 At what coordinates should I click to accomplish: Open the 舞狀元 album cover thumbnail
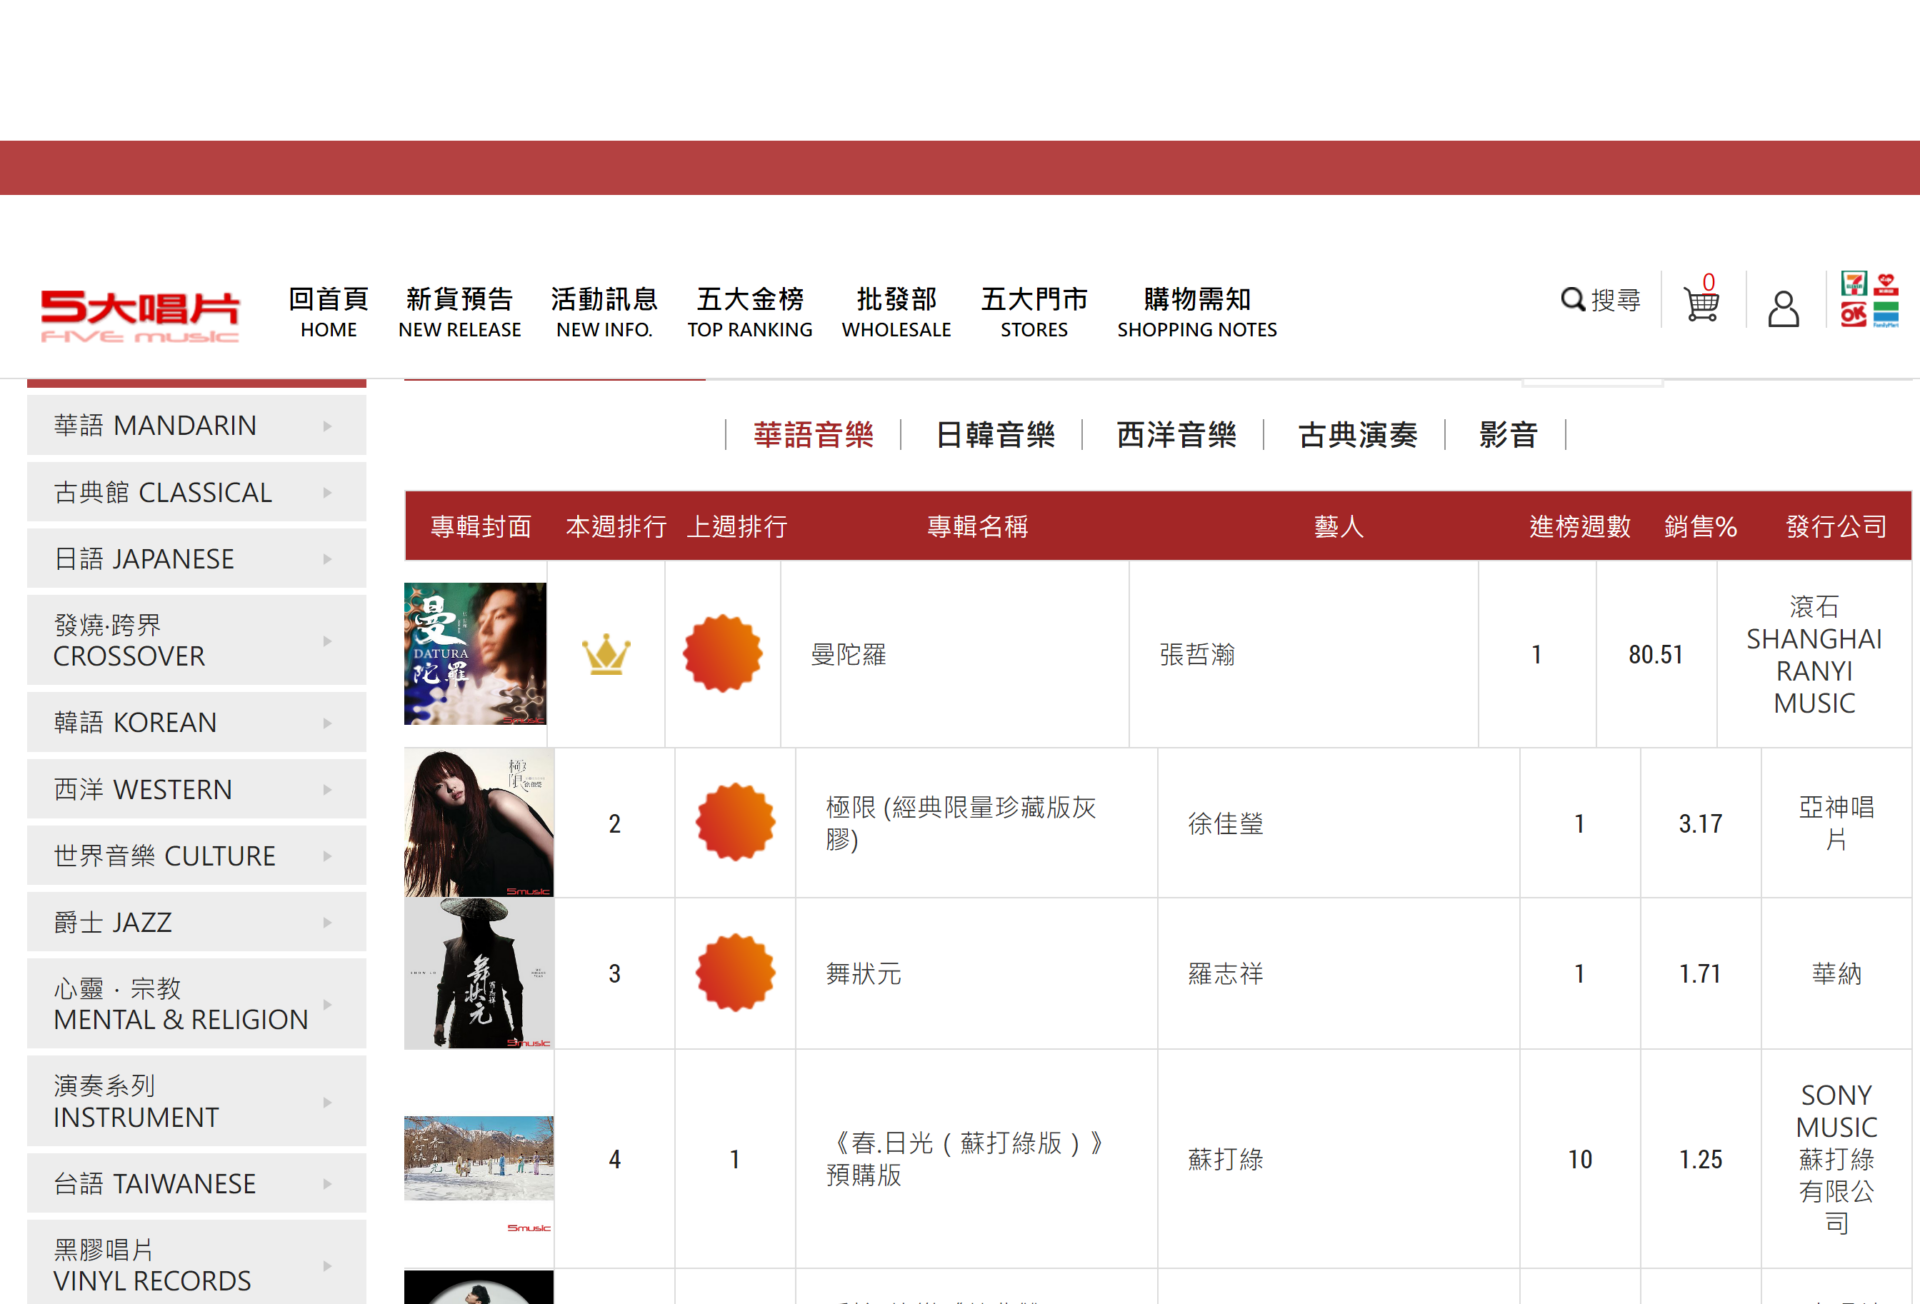coord(479,973)
